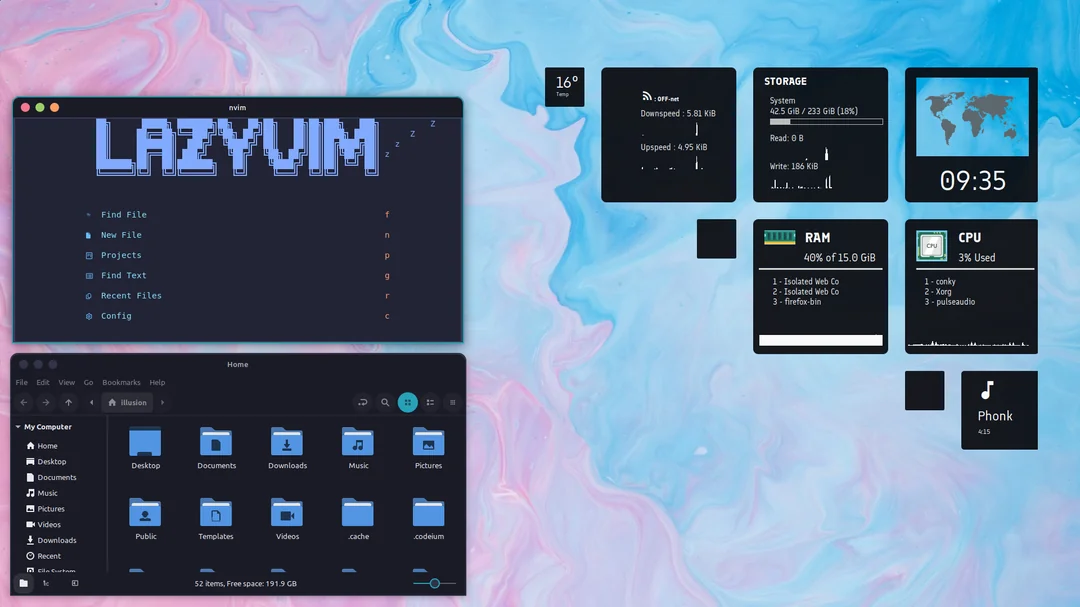
Task: Open the Edit menu
Action: click(43, 382)
